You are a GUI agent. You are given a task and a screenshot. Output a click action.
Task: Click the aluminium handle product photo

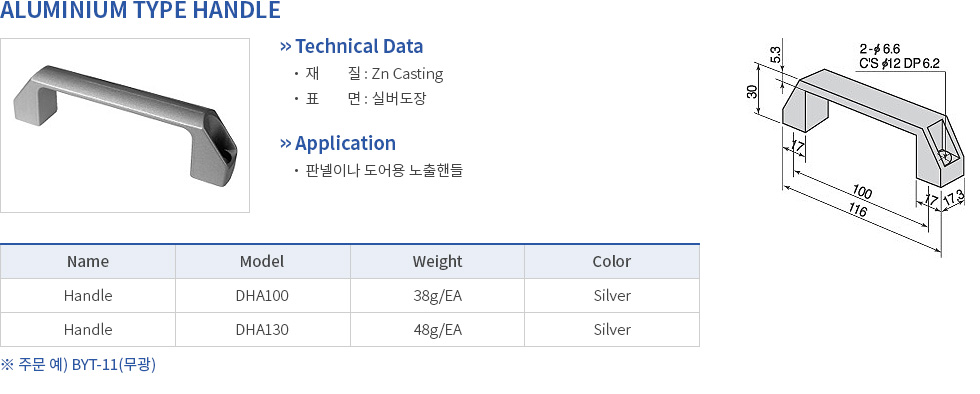pyautogui.click(x=125, y=126)
